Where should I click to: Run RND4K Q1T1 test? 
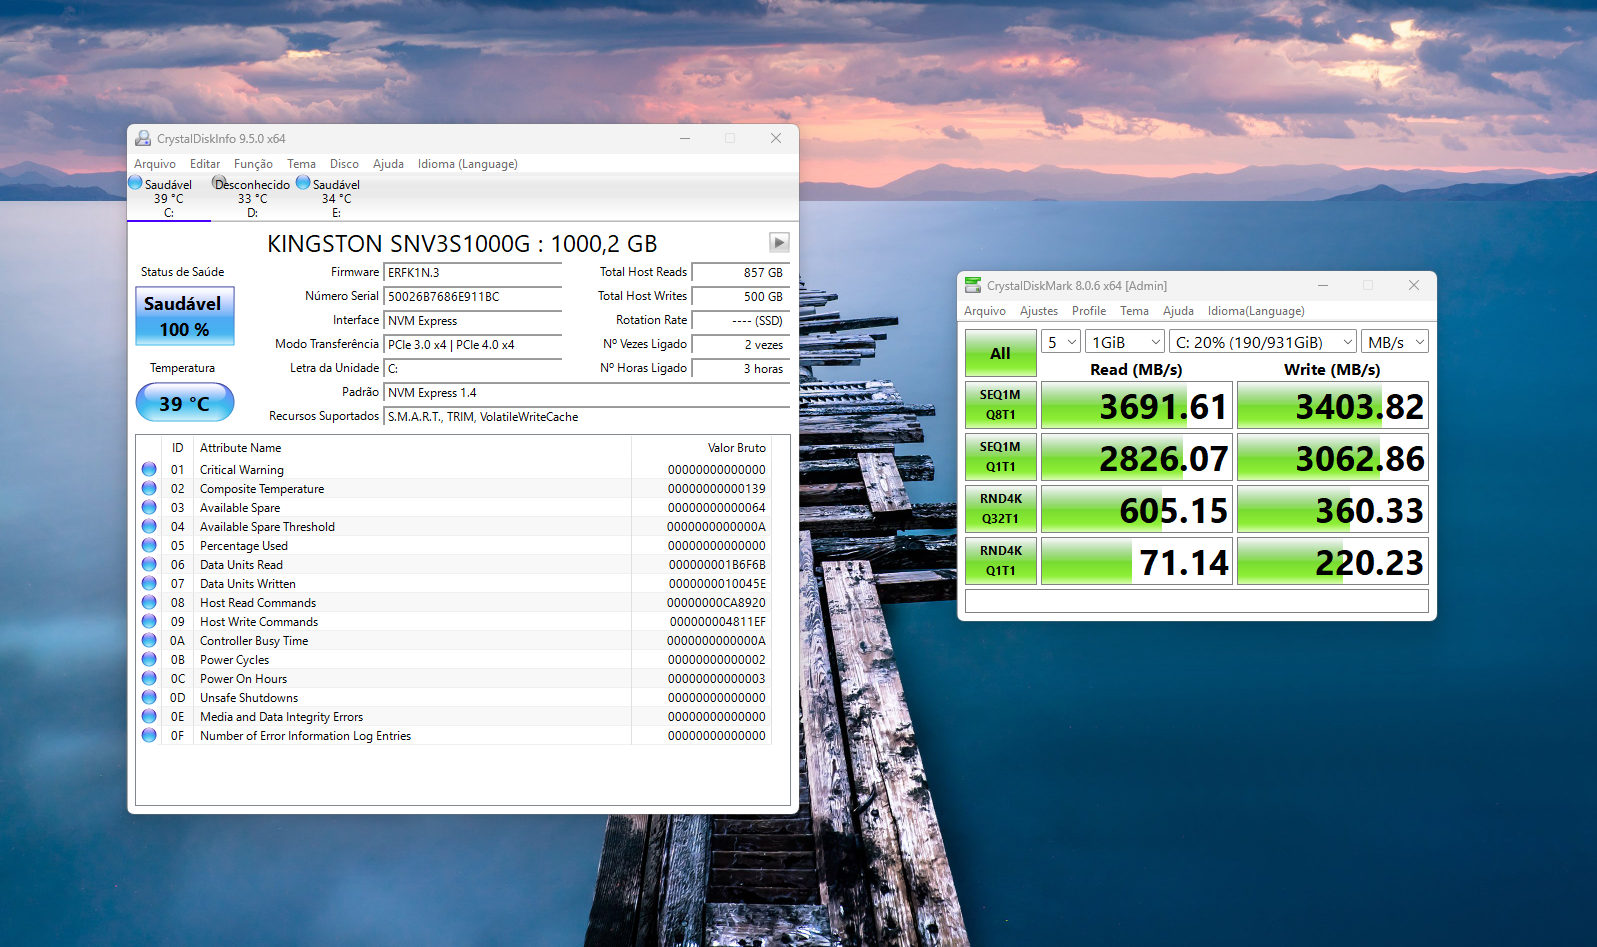pos(1000,561)
